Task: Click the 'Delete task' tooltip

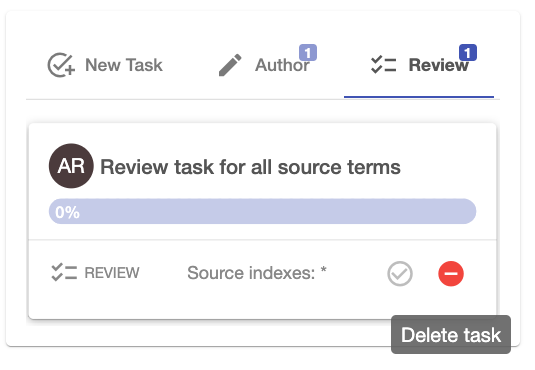Action: tap(451, 335)
